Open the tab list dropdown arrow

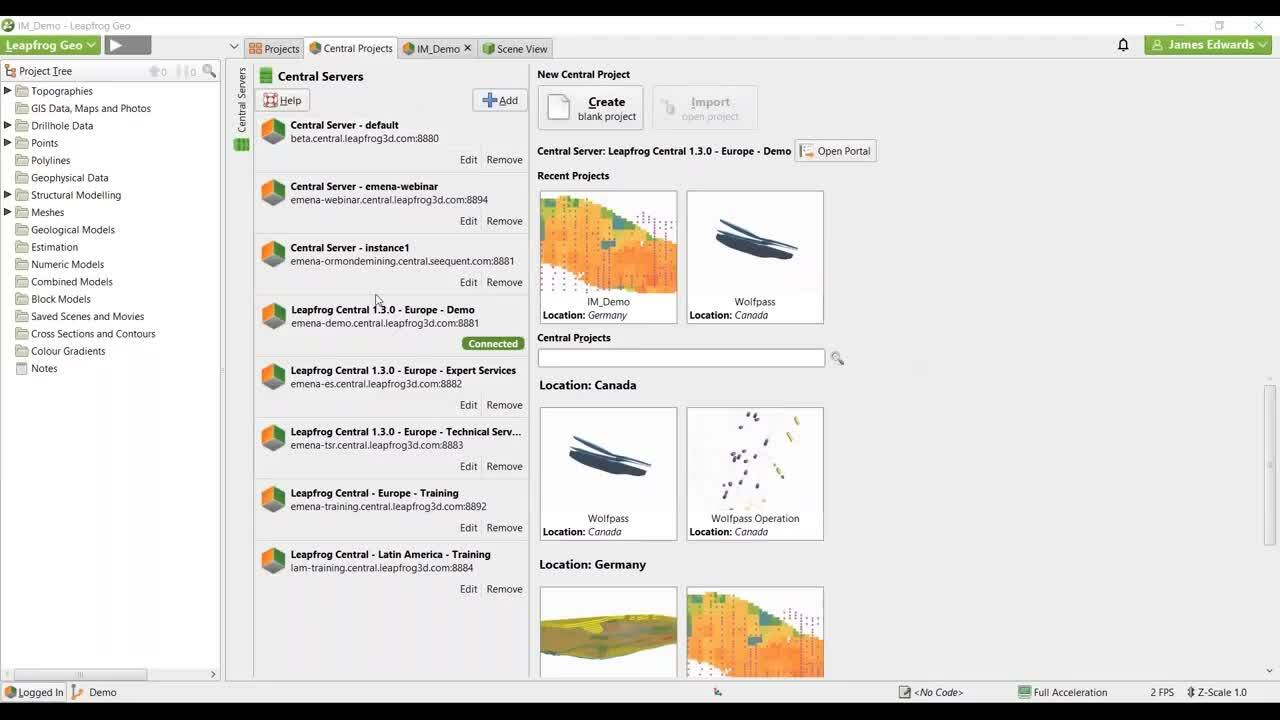(234, 46)
